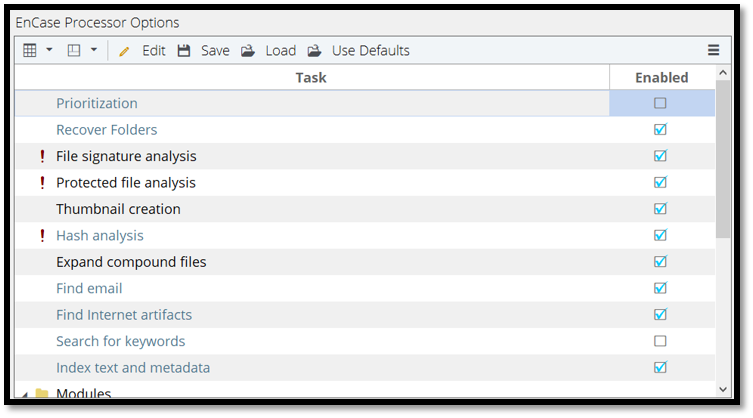Click the Enabled column header
Viewport: 753px width, 418px height.
tap(661, 77)
